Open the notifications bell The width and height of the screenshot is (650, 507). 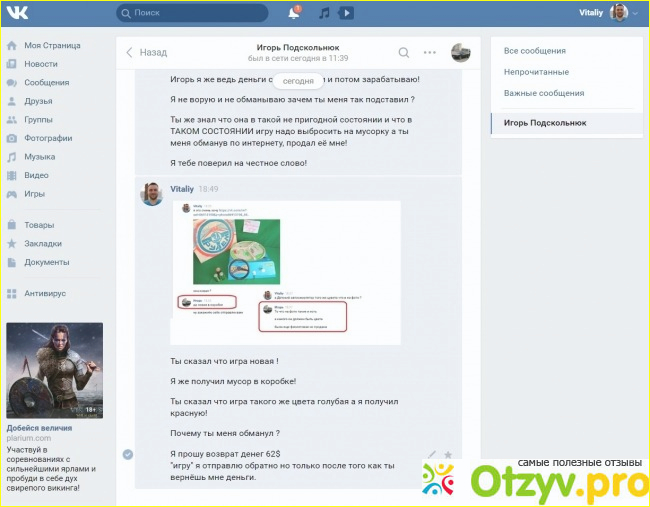coord(293,13)
